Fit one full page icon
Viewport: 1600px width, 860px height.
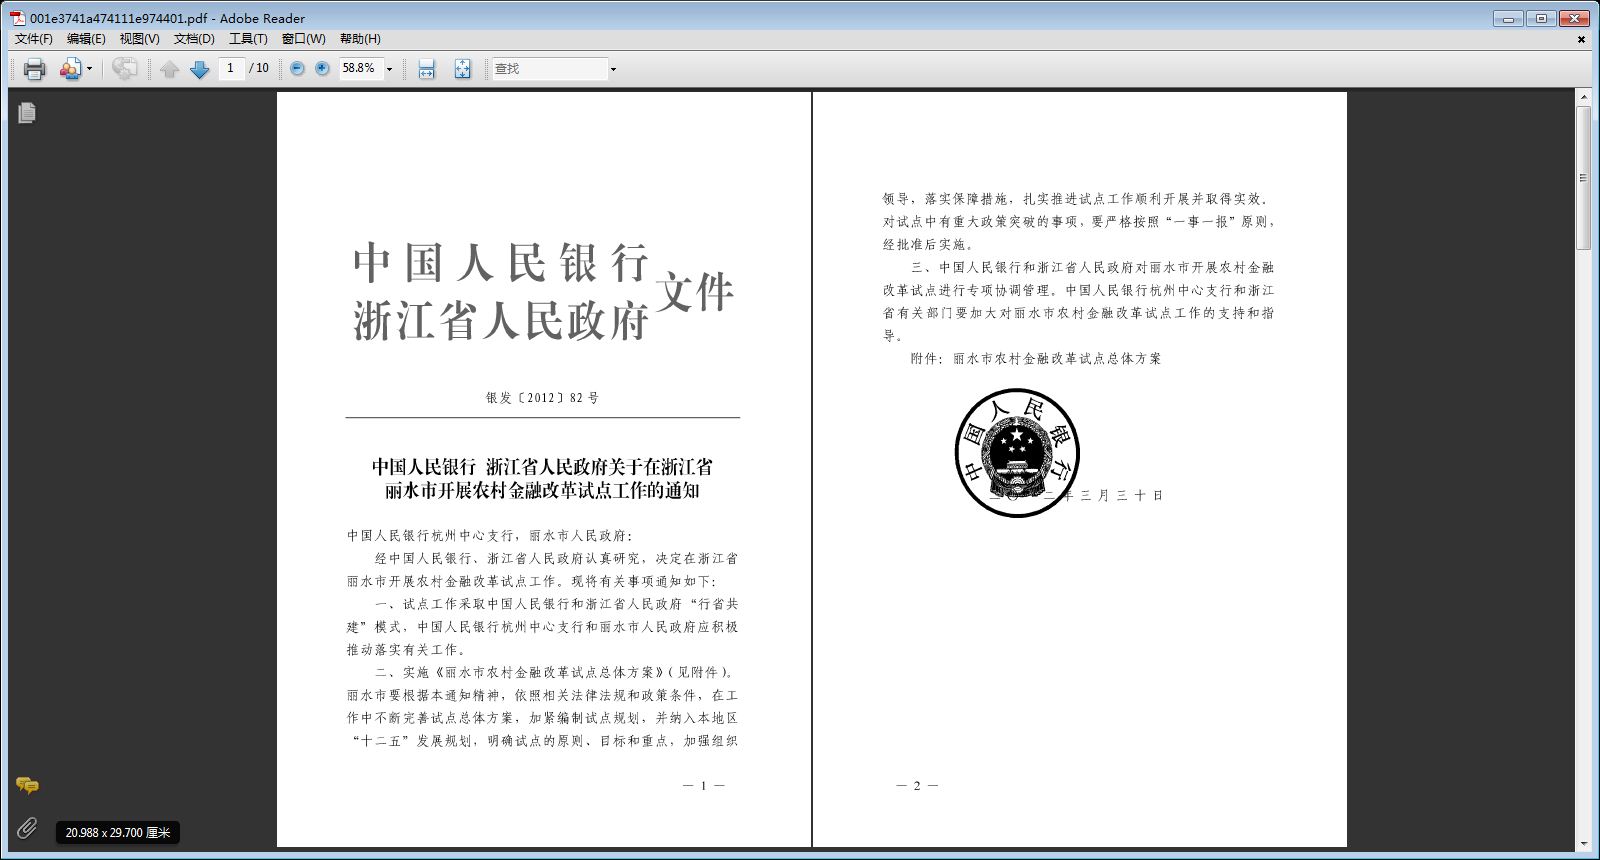(462, 68)
